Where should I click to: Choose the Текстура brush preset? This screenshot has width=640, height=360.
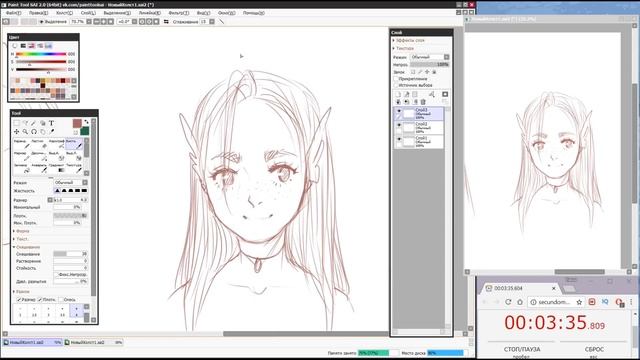(x=74, y=168)
